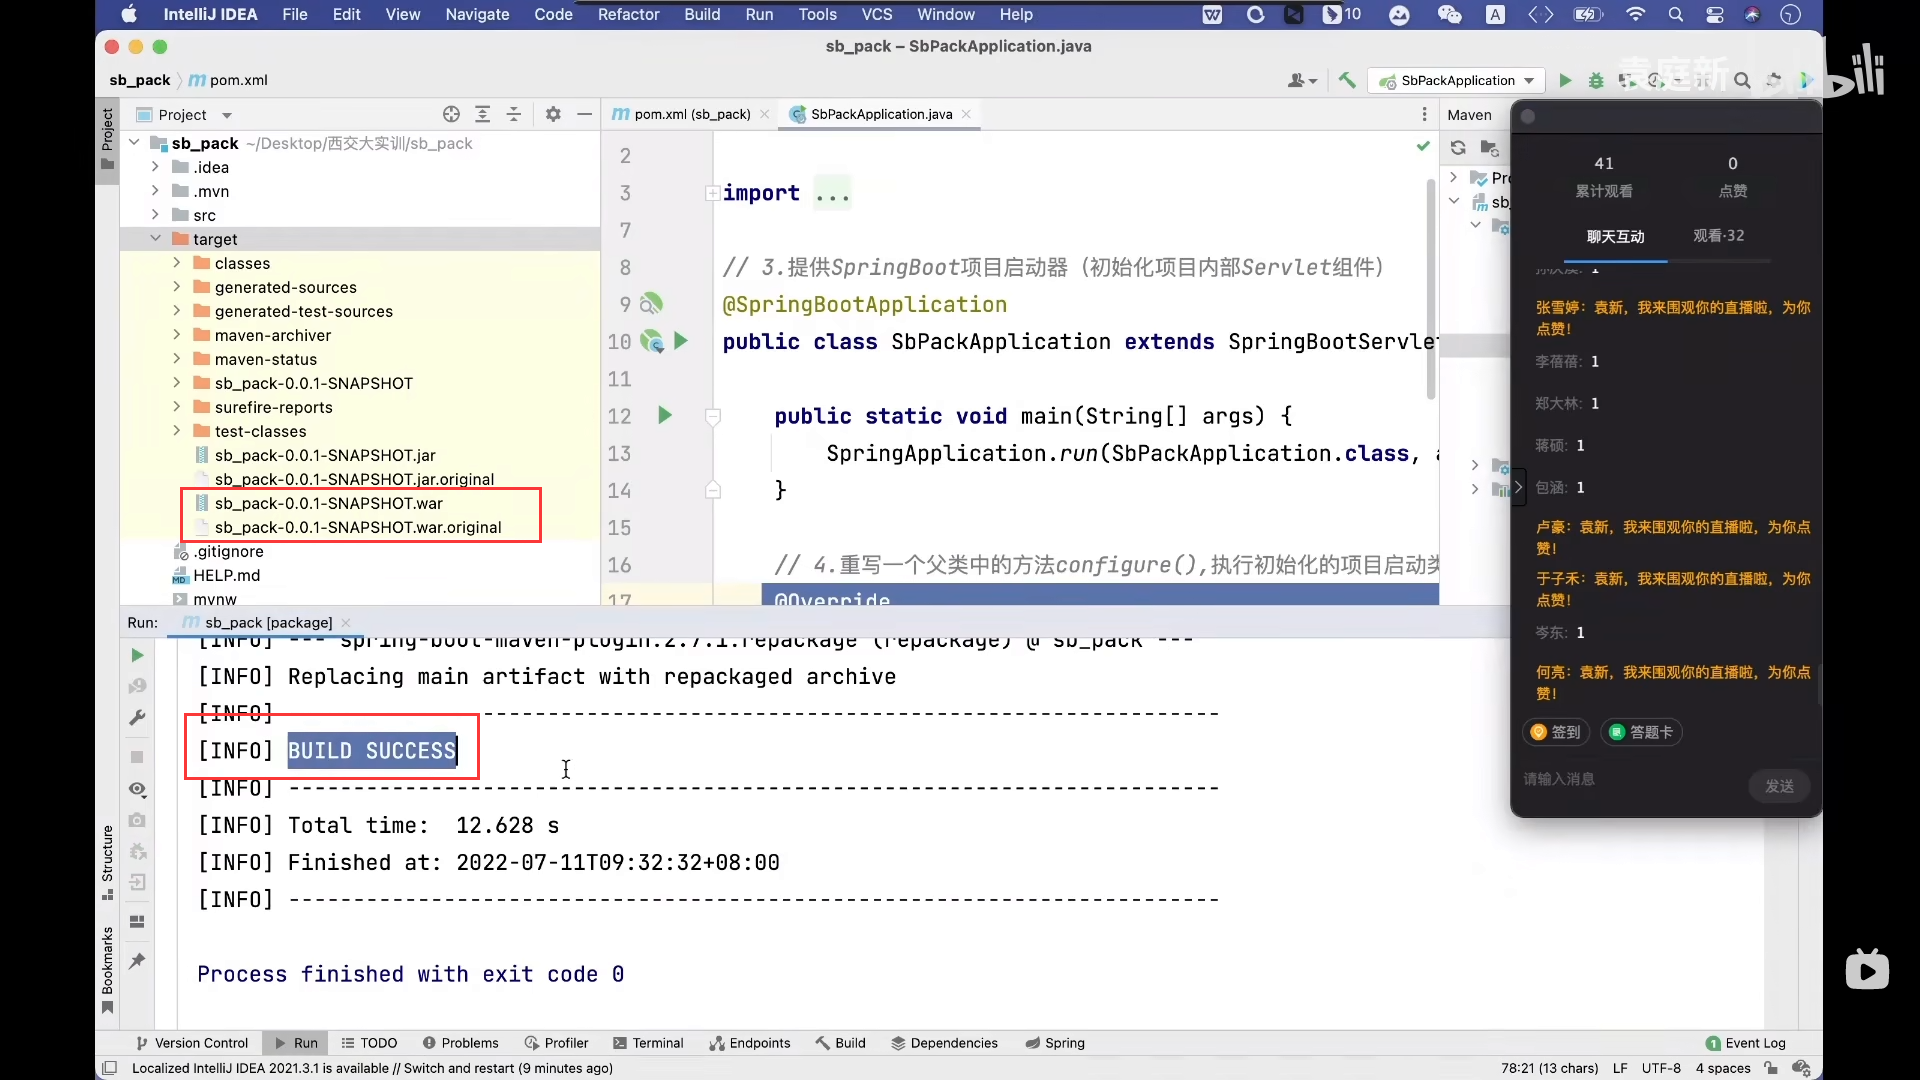
Task: Click the 发送 send button in chat overlay
Action: point(1779,786)
